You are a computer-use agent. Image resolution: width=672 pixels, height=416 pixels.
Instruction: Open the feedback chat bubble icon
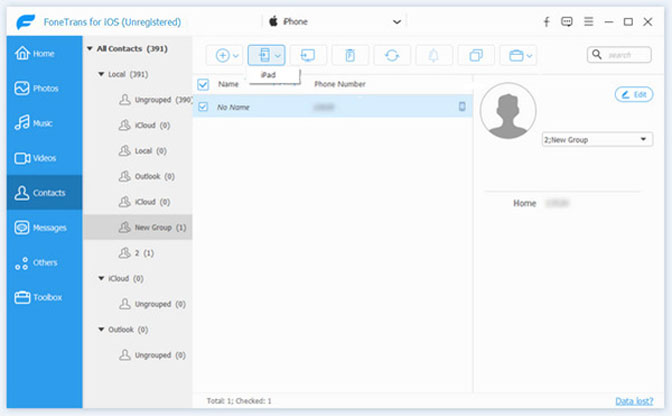coord(567,22)
